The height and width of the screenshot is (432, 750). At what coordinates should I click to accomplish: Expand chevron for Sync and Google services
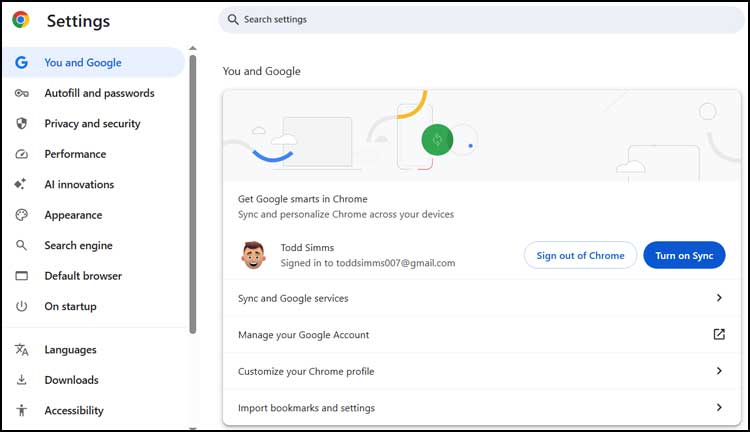[719, 298]
